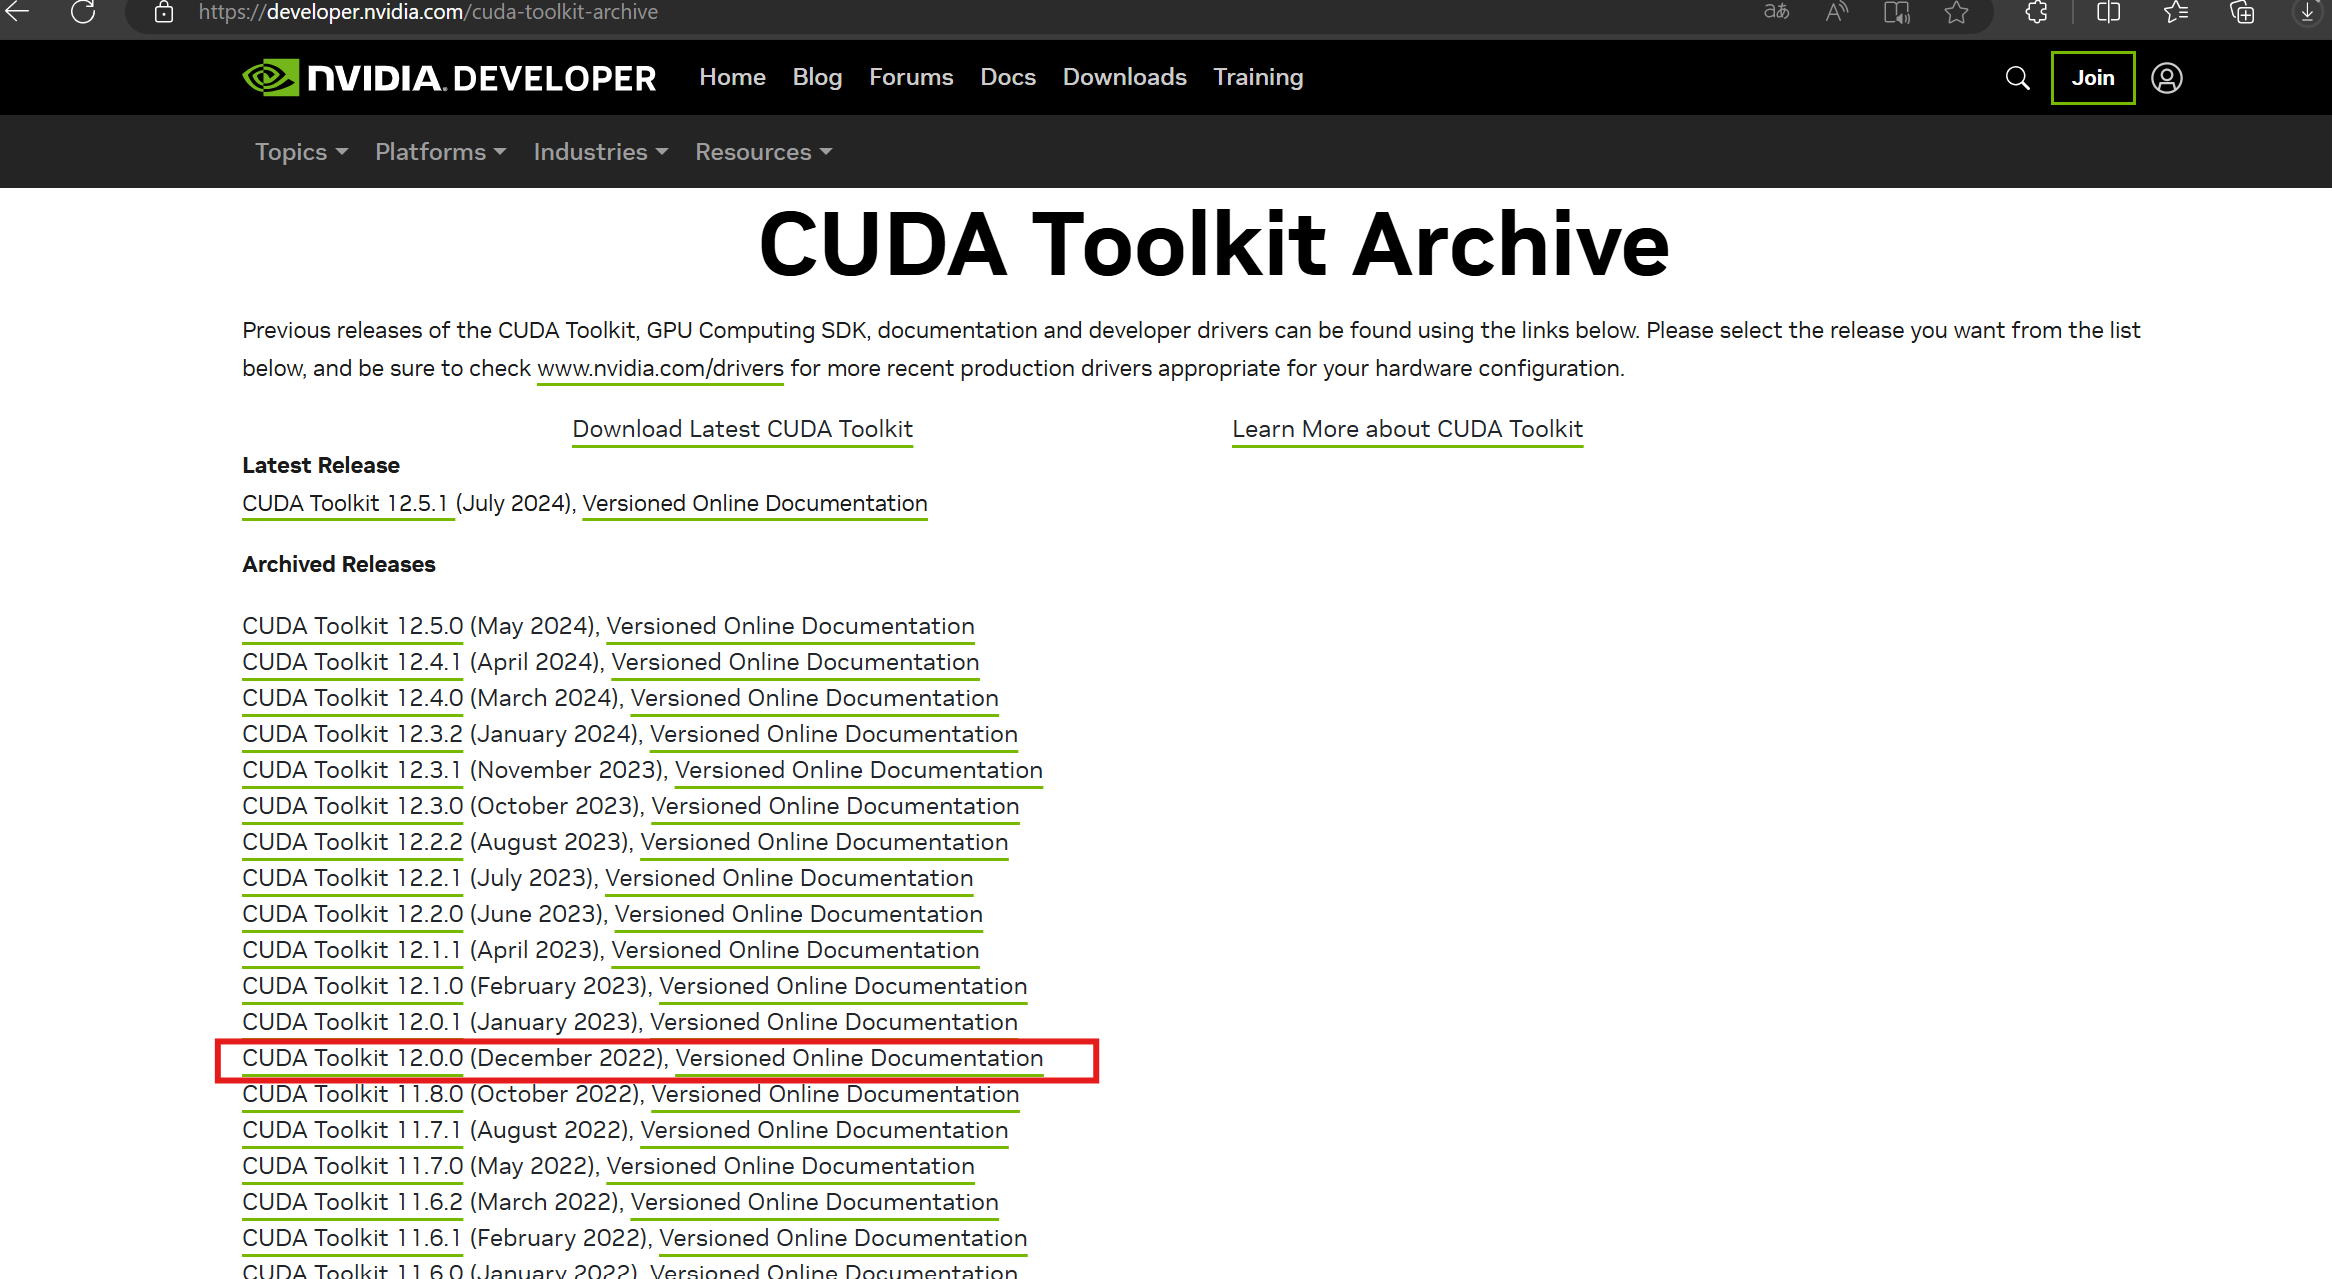2332x1279 pixels.
Task: Click Learn More about CUDA Toolkit
Action: (1407, 429)
